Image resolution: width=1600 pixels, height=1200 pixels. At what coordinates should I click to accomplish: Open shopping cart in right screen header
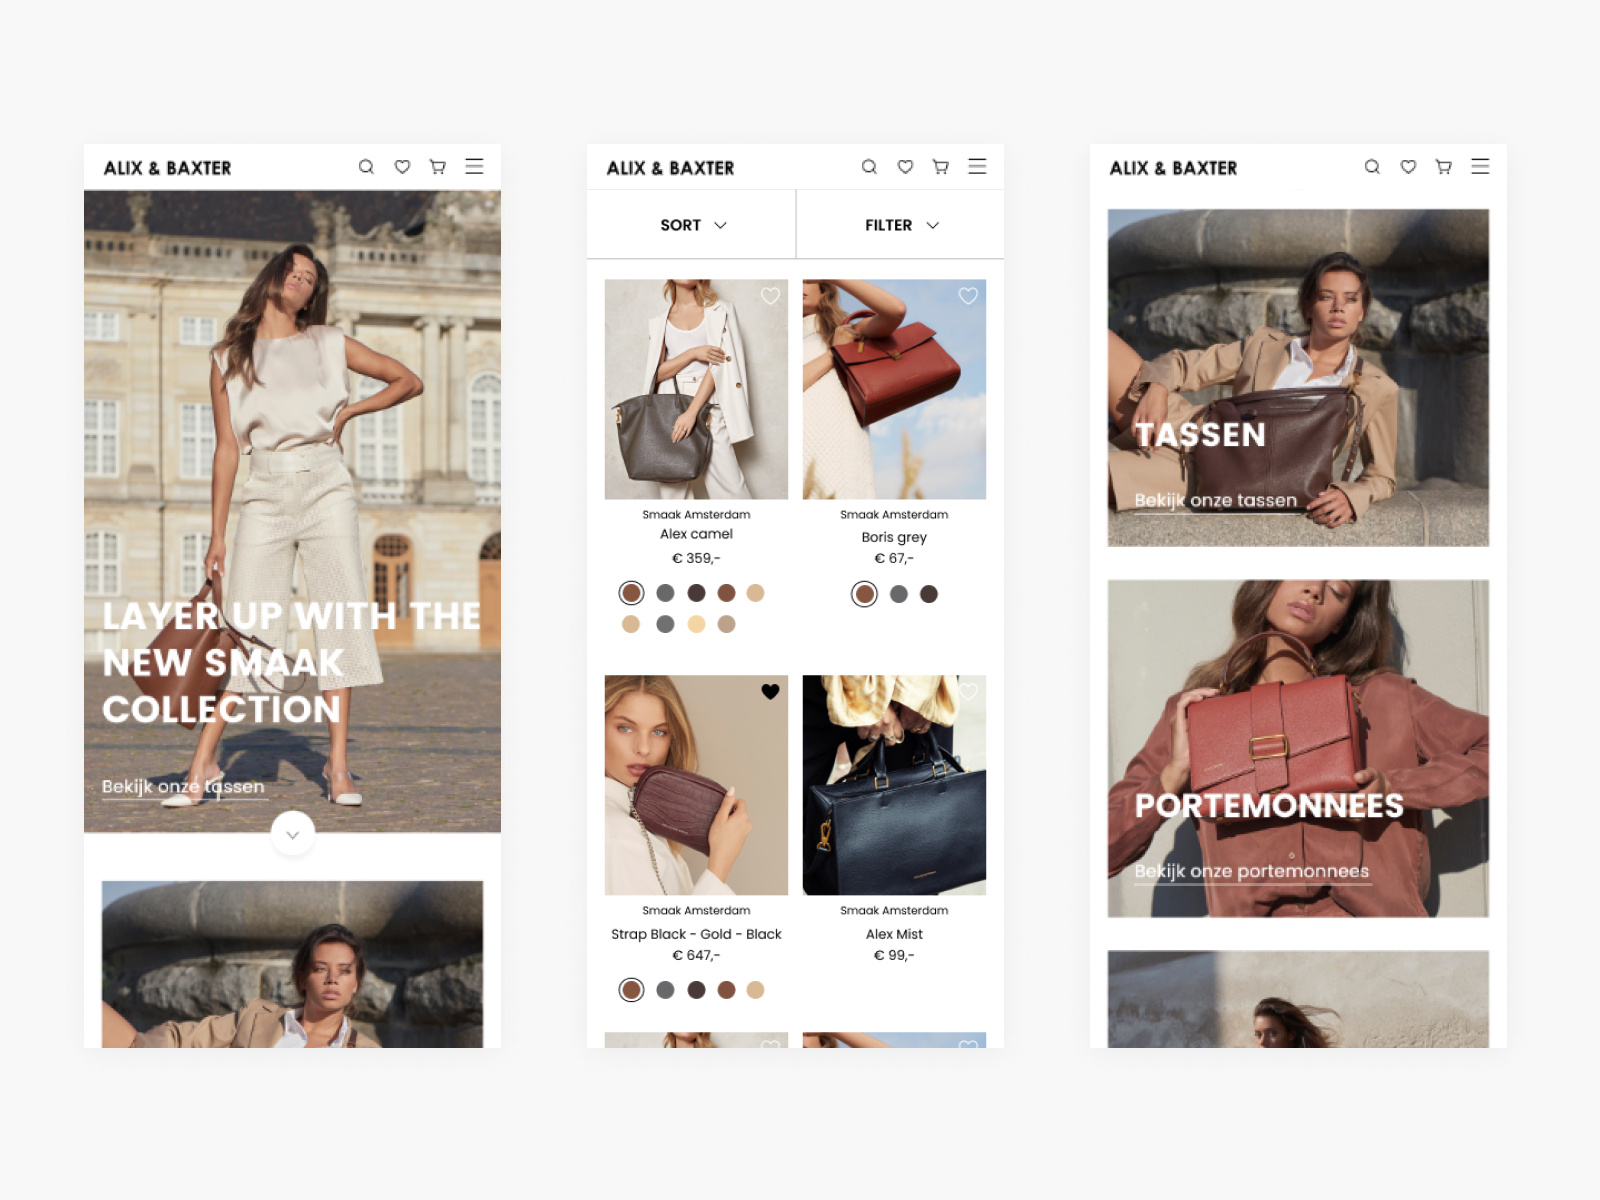coord(1444,167)
